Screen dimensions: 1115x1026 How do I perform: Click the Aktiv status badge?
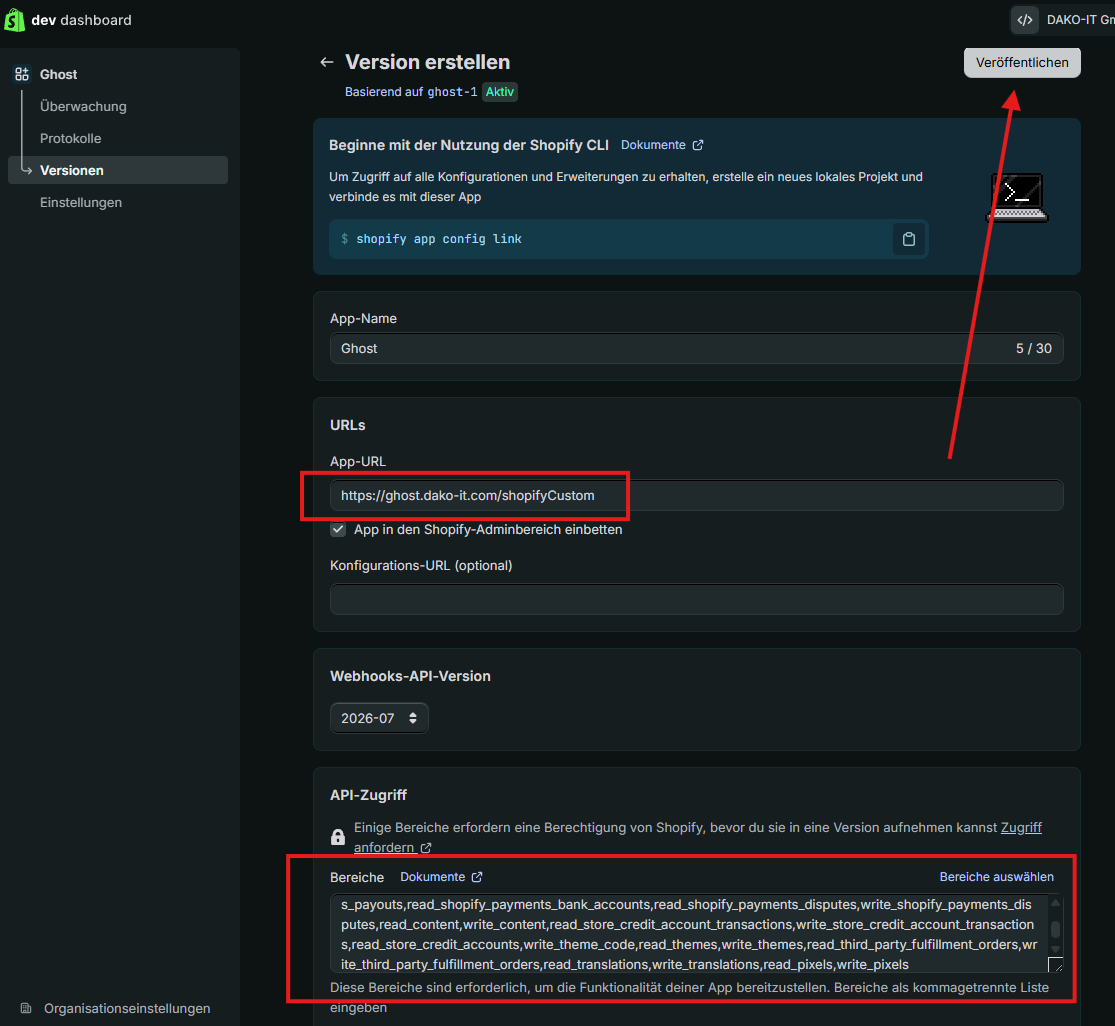(500, 92)
